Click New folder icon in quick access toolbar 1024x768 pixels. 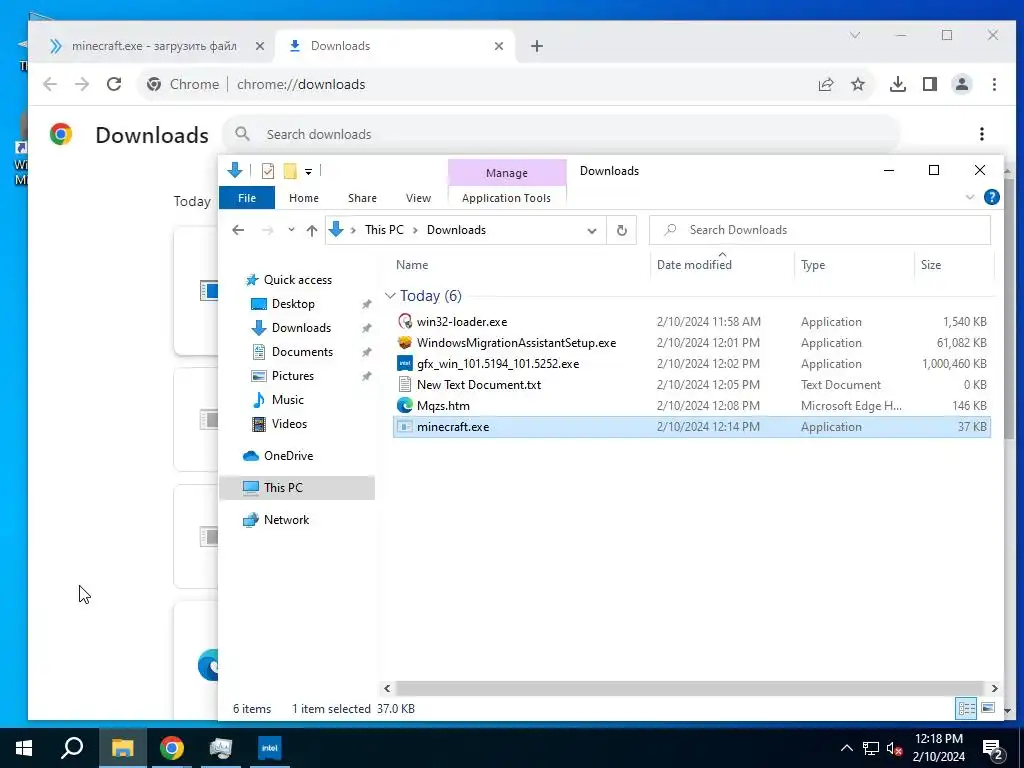pyautogui.click(x=290, y=171)
